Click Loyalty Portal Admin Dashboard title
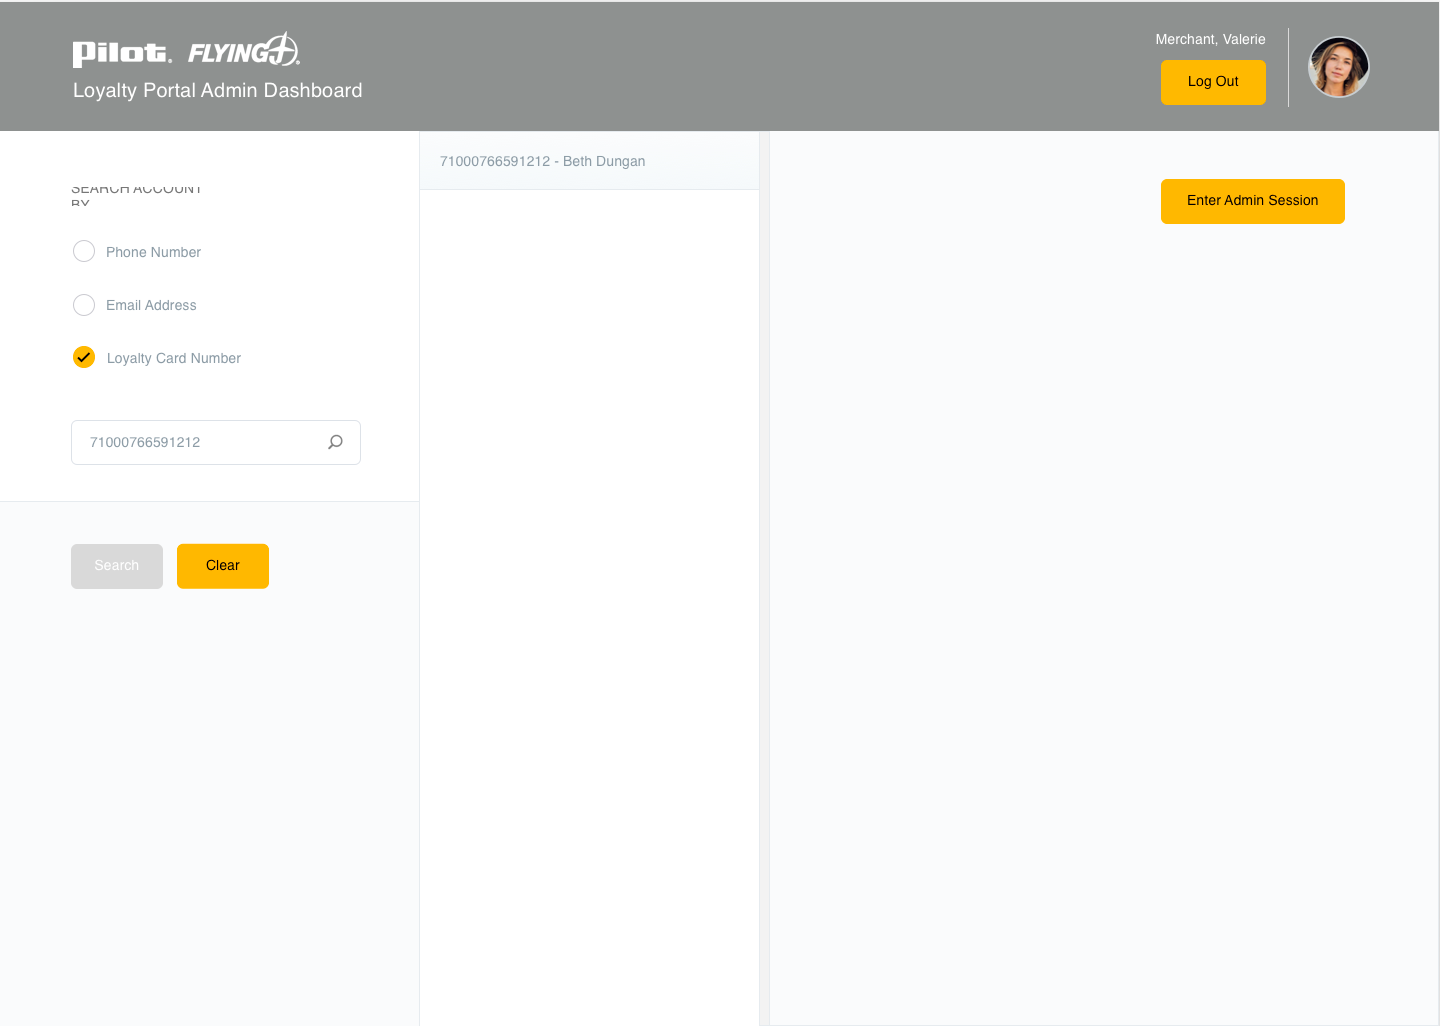1440x1026 pixels. (217, 90)
